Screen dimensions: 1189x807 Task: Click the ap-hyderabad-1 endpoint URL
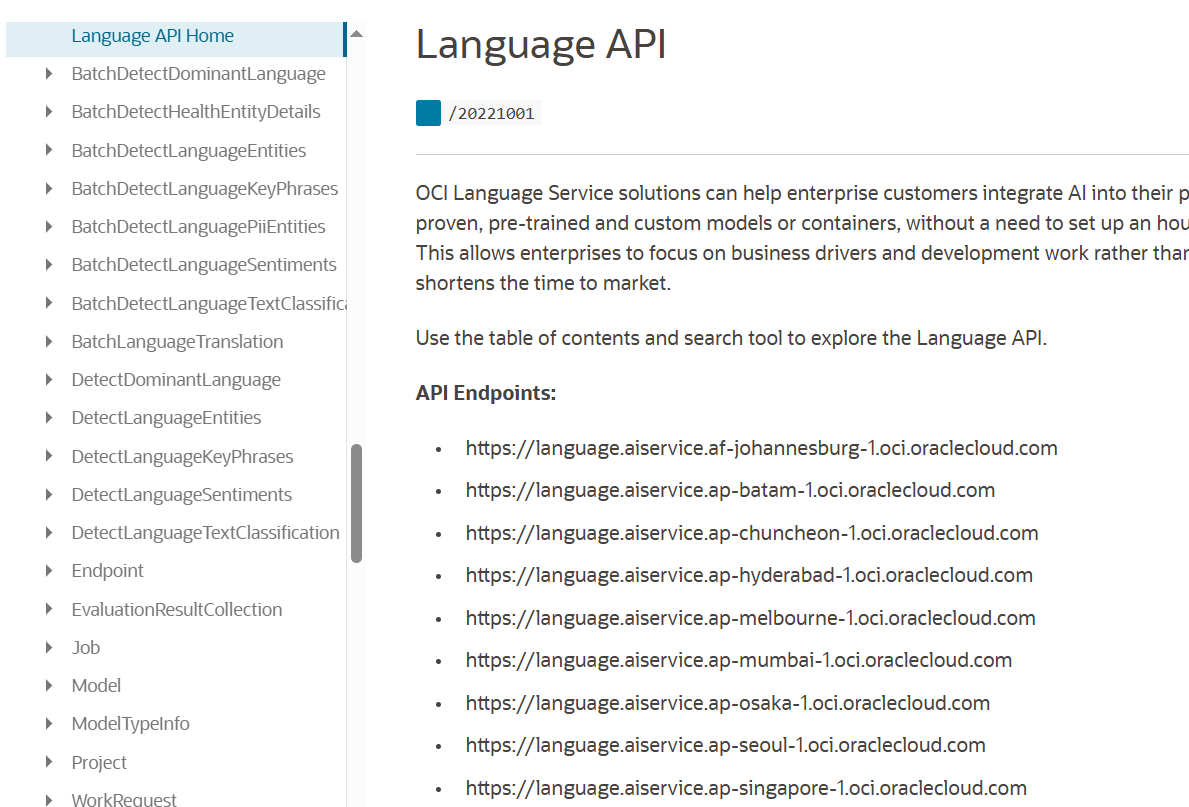749,576
